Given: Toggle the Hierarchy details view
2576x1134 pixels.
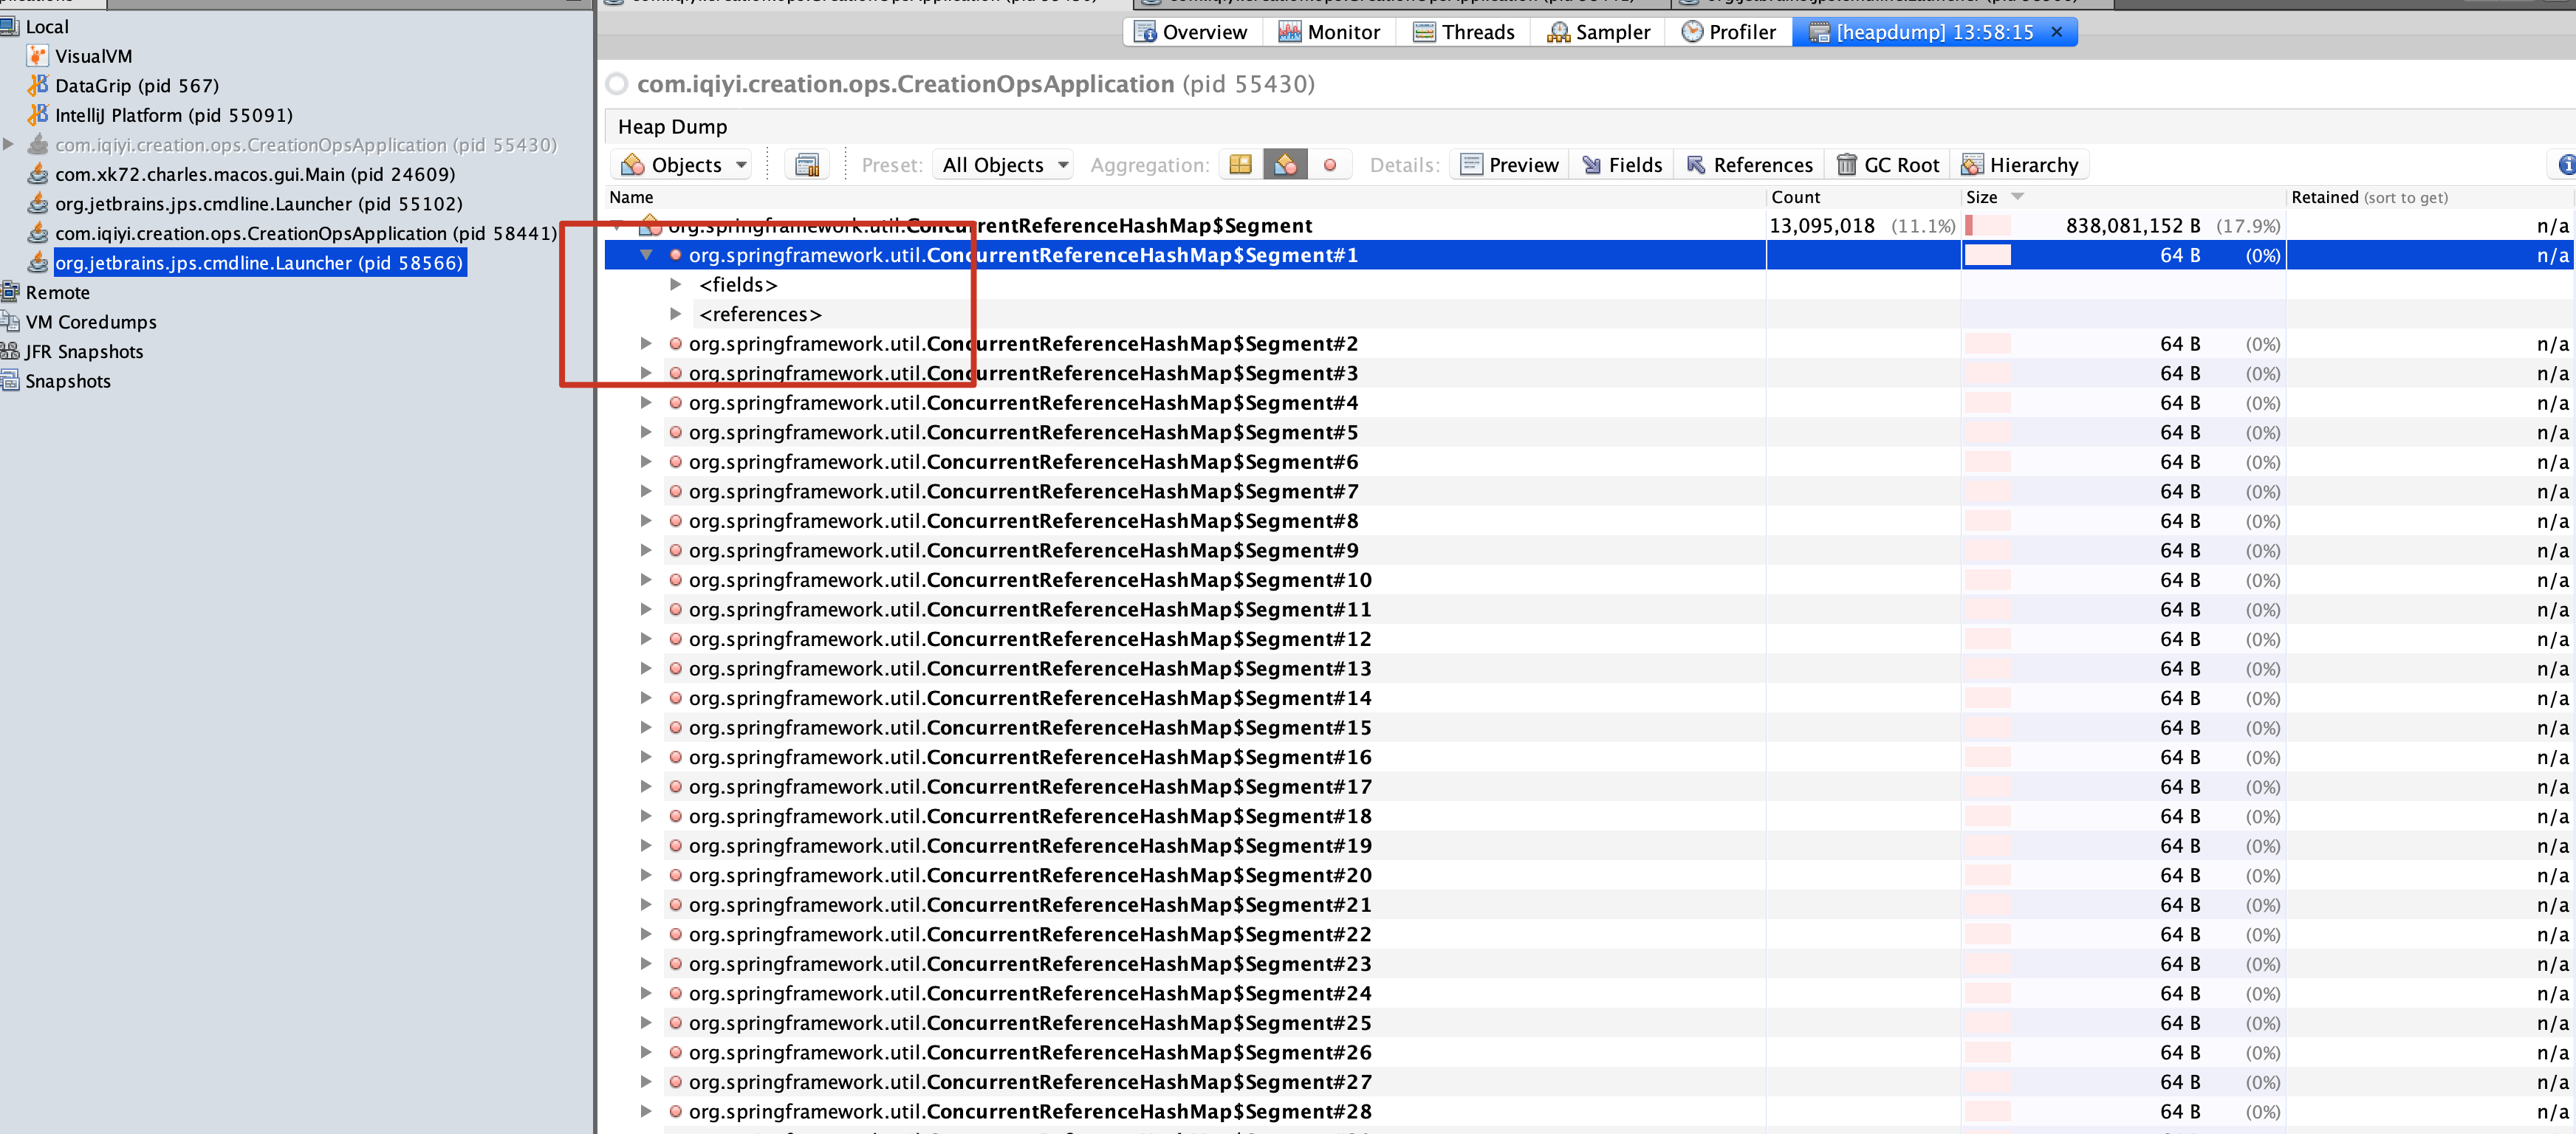Looking at the screenshot, I should (2019, 165).
